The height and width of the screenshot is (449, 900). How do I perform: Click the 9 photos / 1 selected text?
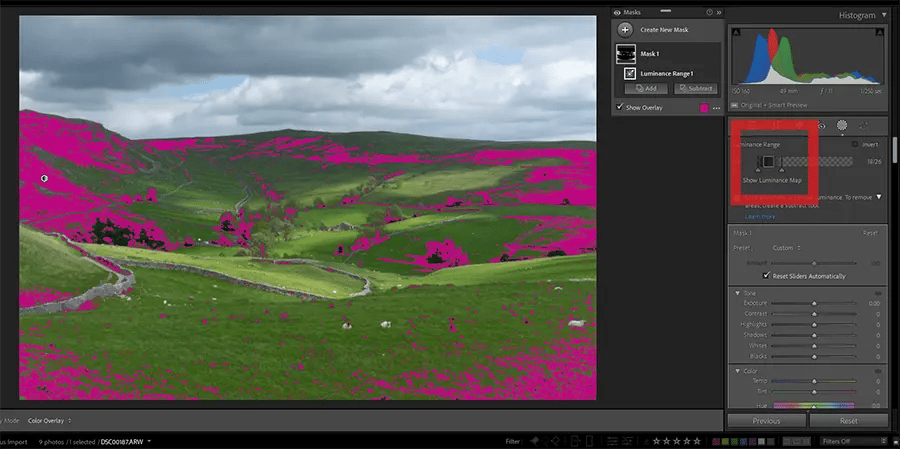68,442
